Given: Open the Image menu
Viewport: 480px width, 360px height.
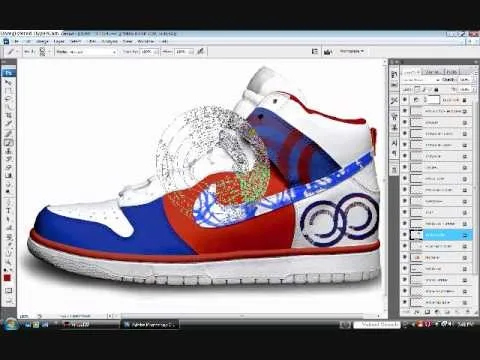Looking at the screenshot, I should click(42, 41).
